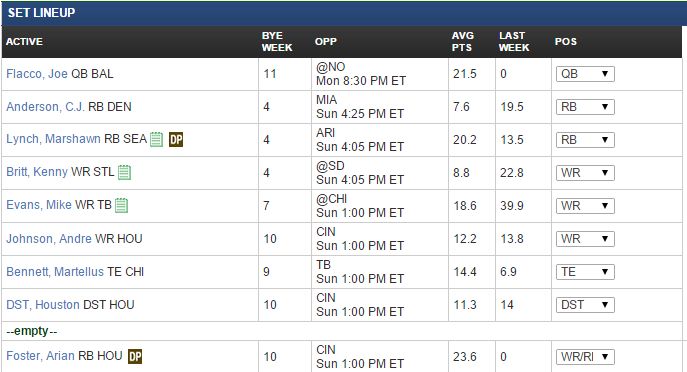Image resolution: width=687 pixels, height=372 pixels.
Task: Open the DST position dropdown for Houston
Action: click(585, 305)
